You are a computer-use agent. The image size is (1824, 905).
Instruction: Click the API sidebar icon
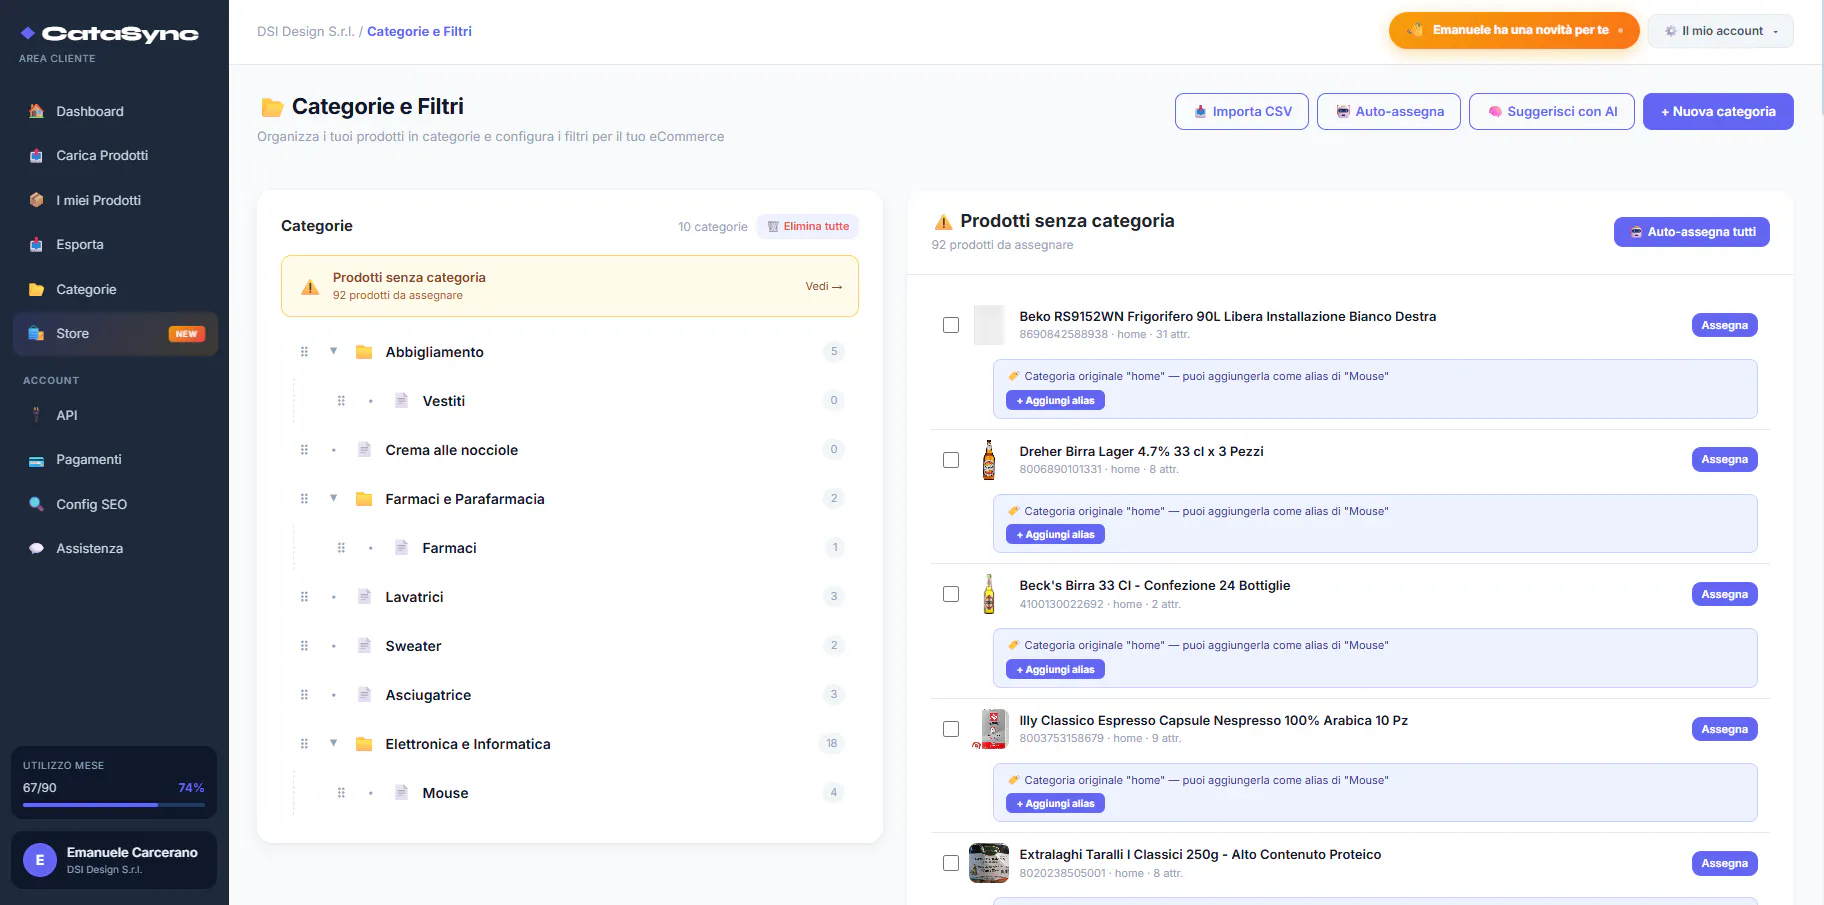point(36,415)
